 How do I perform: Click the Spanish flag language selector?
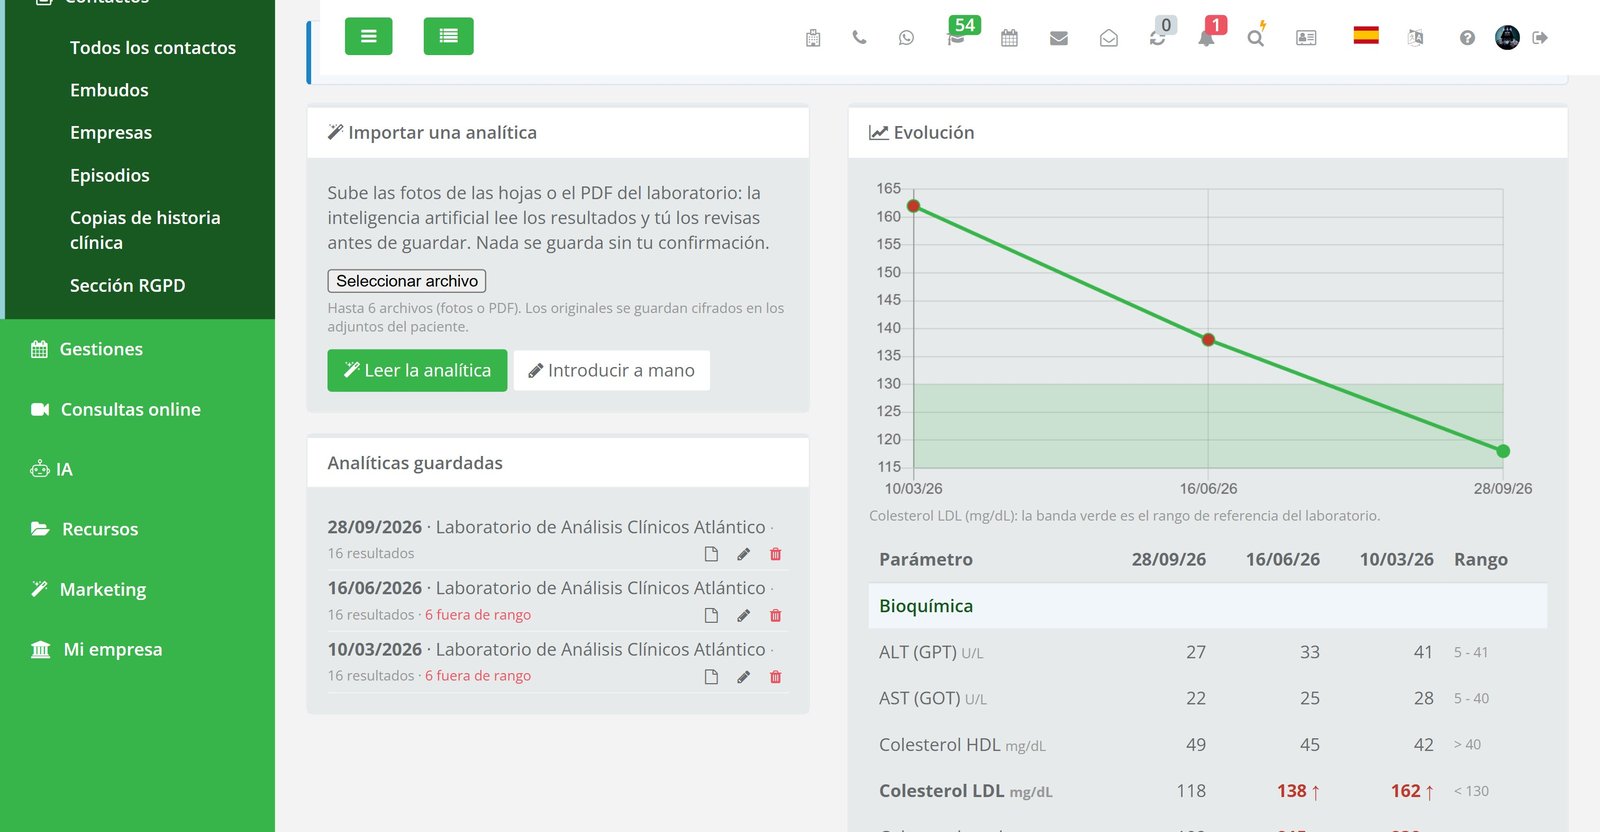[x=1366, y=36]
